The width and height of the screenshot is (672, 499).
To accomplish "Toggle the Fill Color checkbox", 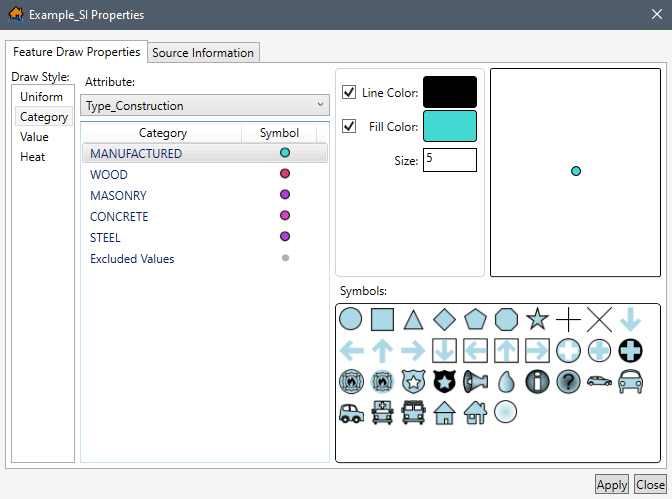I will [x=349, y=126].
